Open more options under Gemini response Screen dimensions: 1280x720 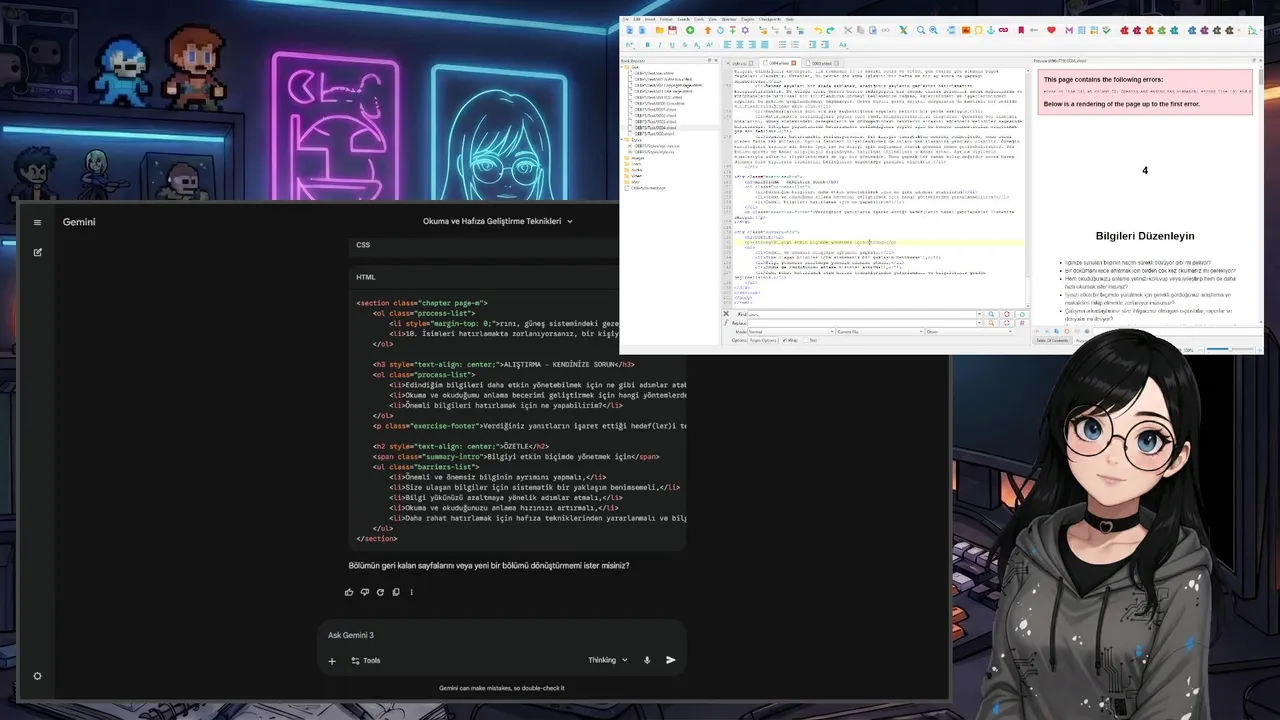[x=411, y=592]
